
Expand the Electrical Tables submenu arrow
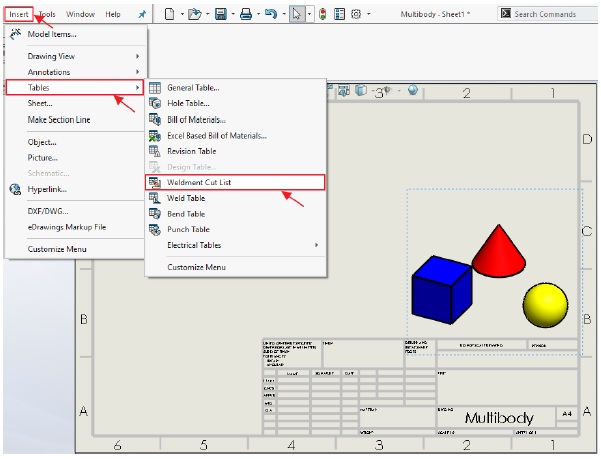[316, 245]
